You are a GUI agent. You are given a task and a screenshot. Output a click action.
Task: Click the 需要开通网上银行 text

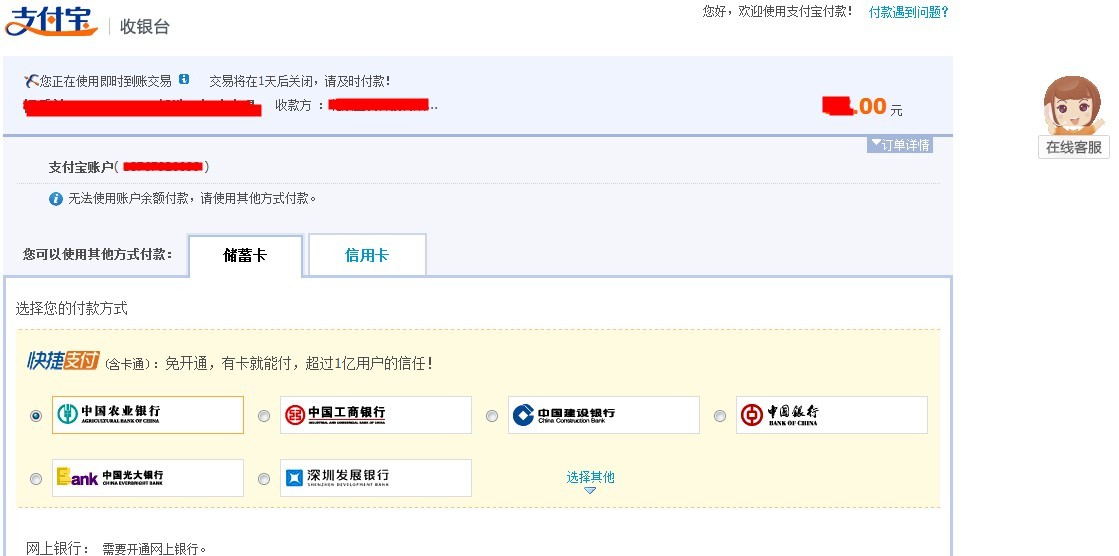click(x=153, y=549)
